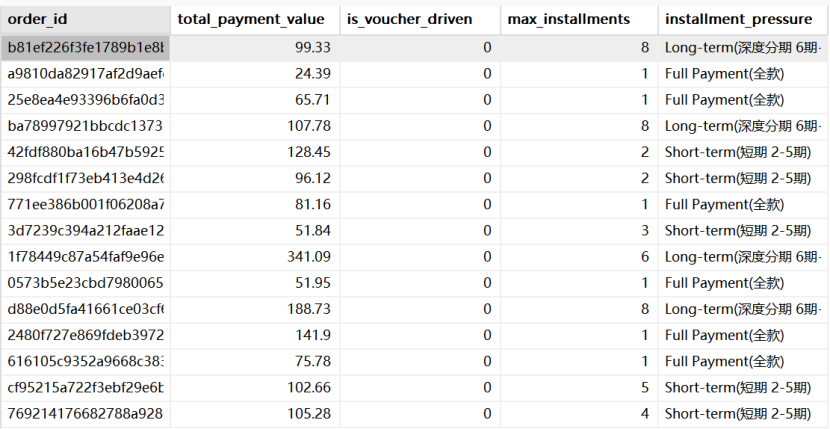Select the max_installments column header

(x=579, y=20)
